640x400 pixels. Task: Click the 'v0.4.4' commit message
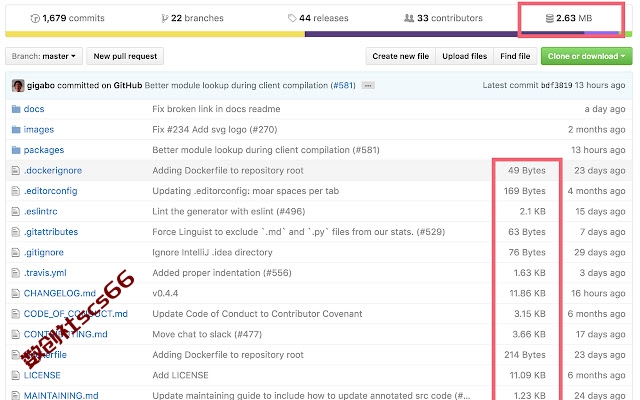165,293
